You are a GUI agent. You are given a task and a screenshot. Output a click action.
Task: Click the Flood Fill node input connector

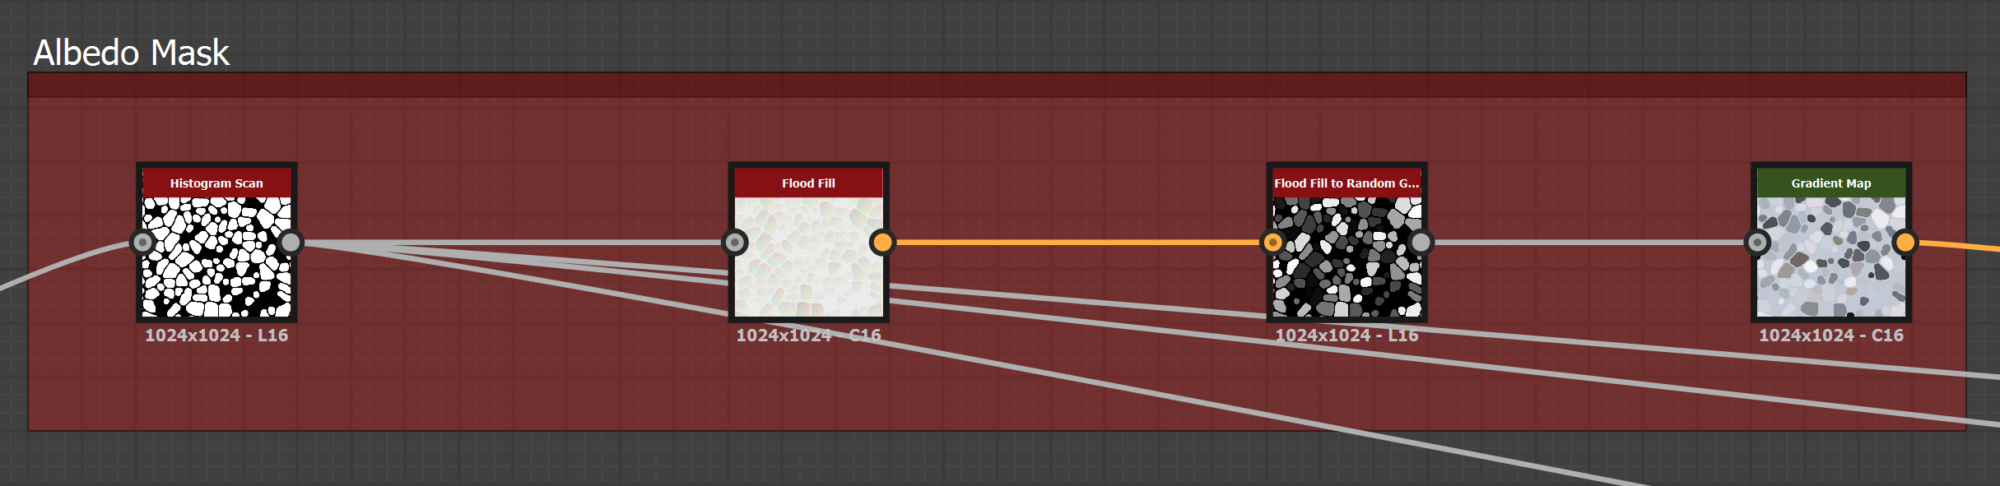735,242
